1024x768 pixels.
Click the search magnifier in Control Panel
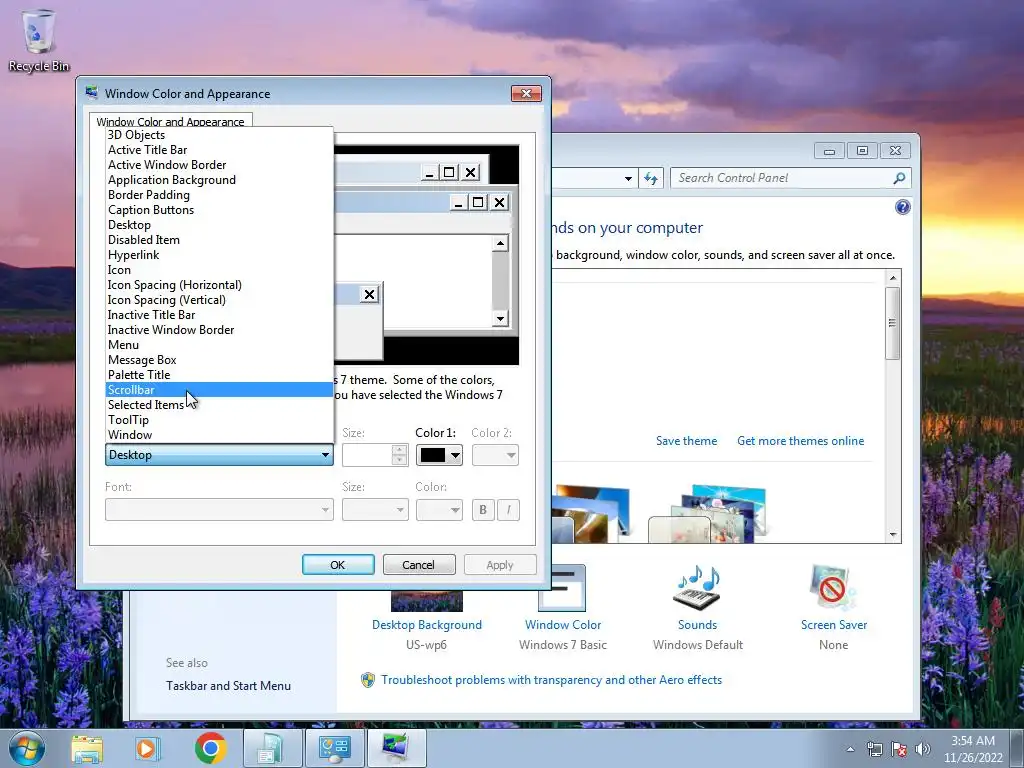[x=899, y=178]
